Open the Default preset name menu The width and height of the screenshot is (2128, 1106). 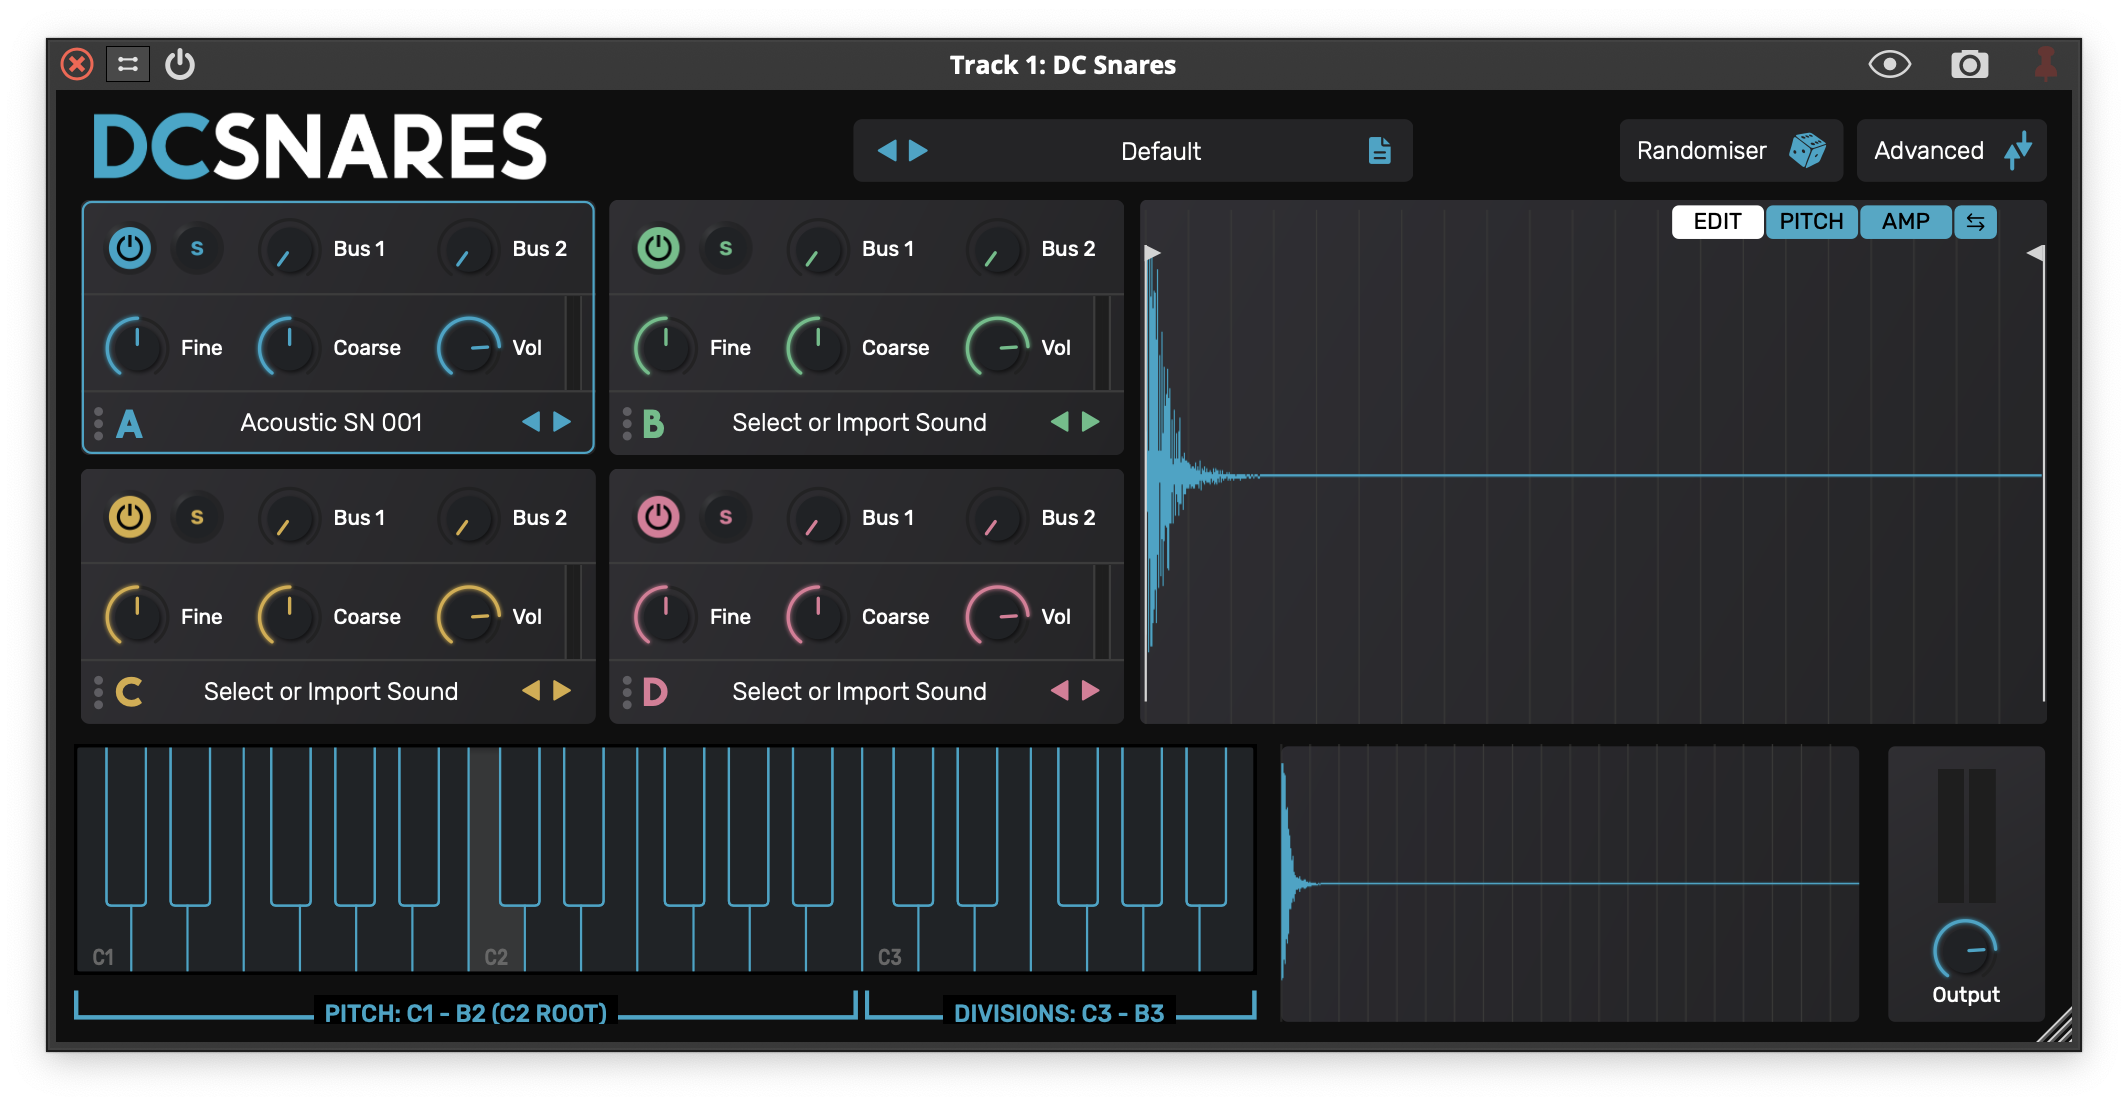coord(1160,151)
